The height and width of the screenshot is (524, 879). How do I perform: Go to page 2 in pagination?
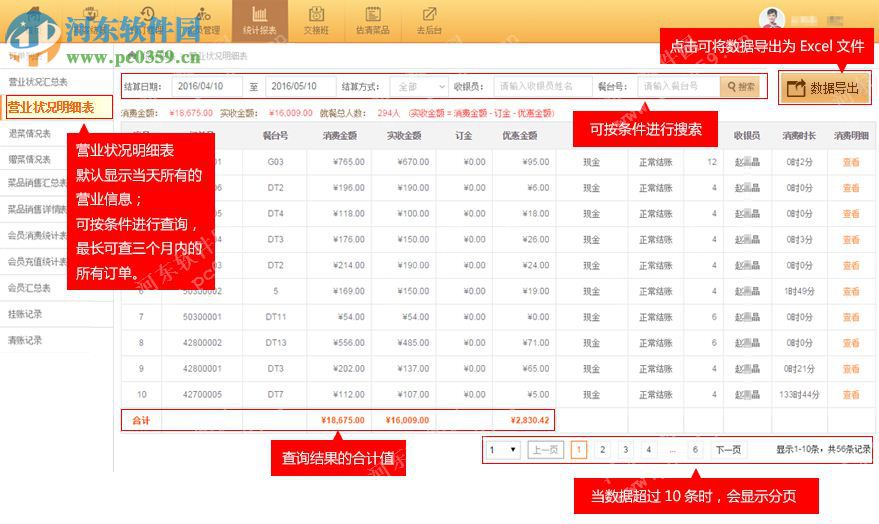(603, 449)
